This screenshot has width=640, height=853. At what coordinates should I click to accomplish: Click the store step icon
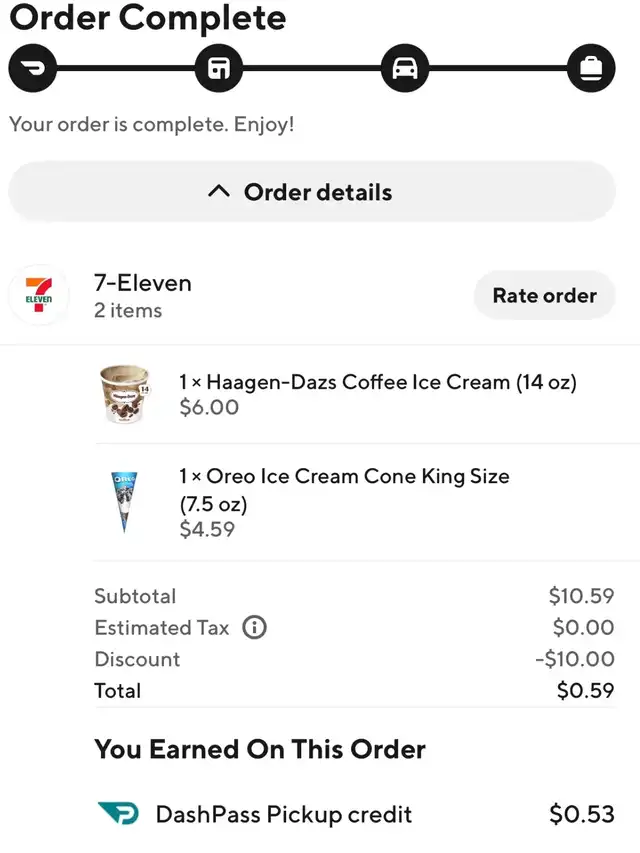(x=218, y=68)
